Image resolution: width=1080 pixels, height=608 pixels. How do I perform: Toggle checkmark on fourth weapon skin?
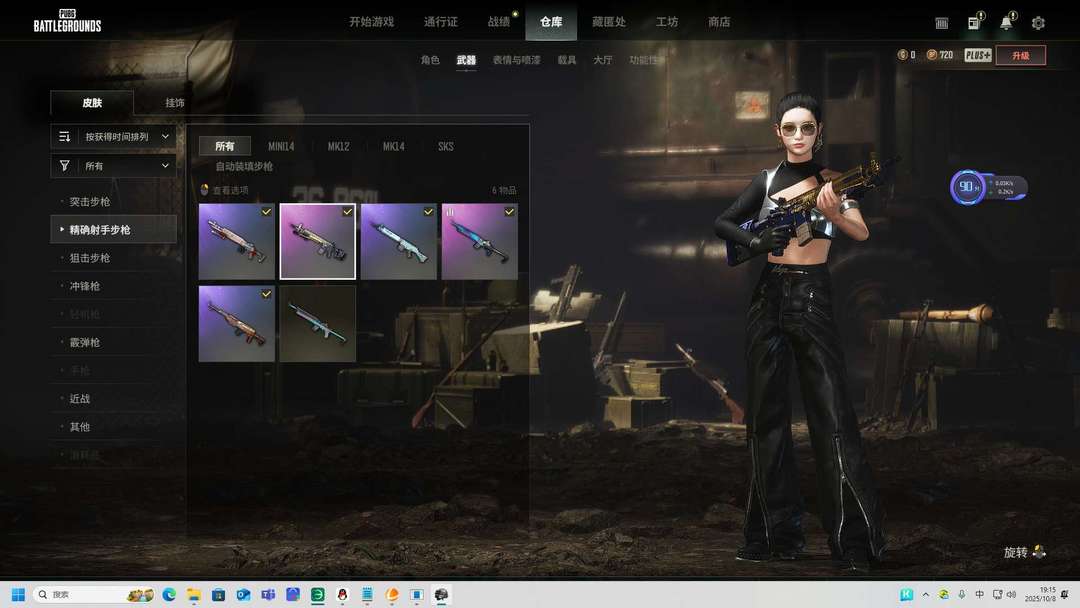[509, 212]
